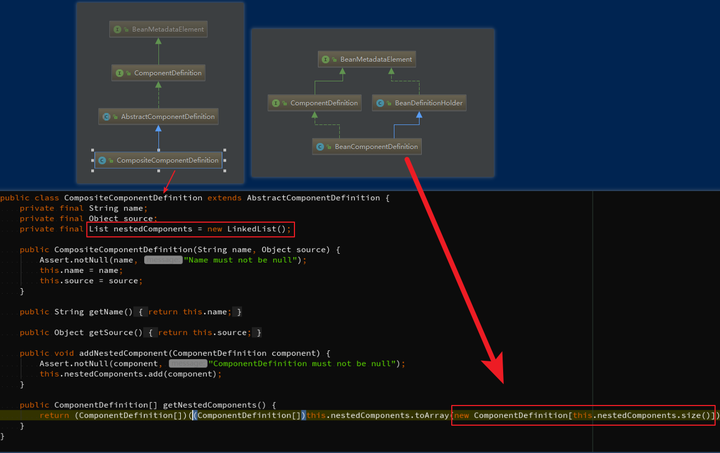Image resolution: width=720 pixels, height=453 pixels.
Task: Click 'new ComponentDefinition[' in the toArray argument
Action: click(513, 415)
